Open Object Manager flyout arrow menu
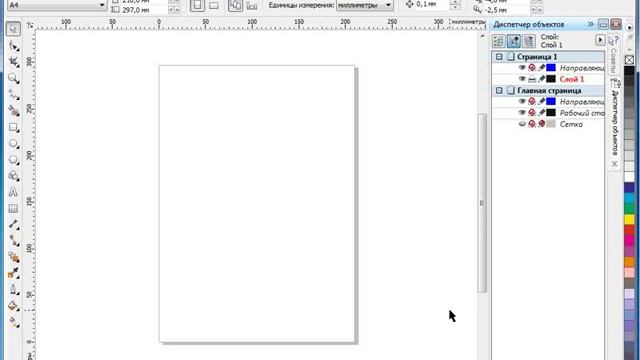 tap(600, 40)
